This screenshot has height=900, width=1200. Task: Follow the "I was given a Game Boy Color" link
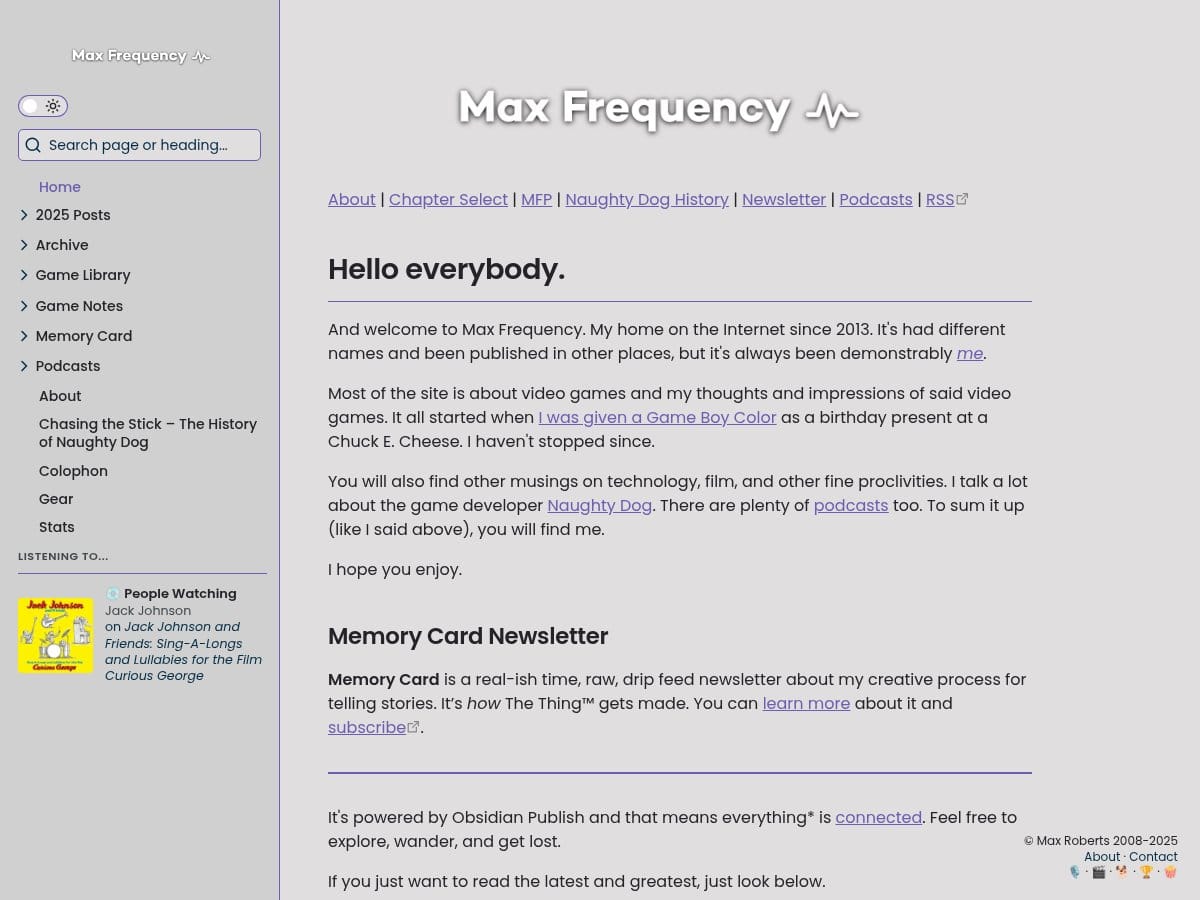pyautogui.click(x=657, y=417)
